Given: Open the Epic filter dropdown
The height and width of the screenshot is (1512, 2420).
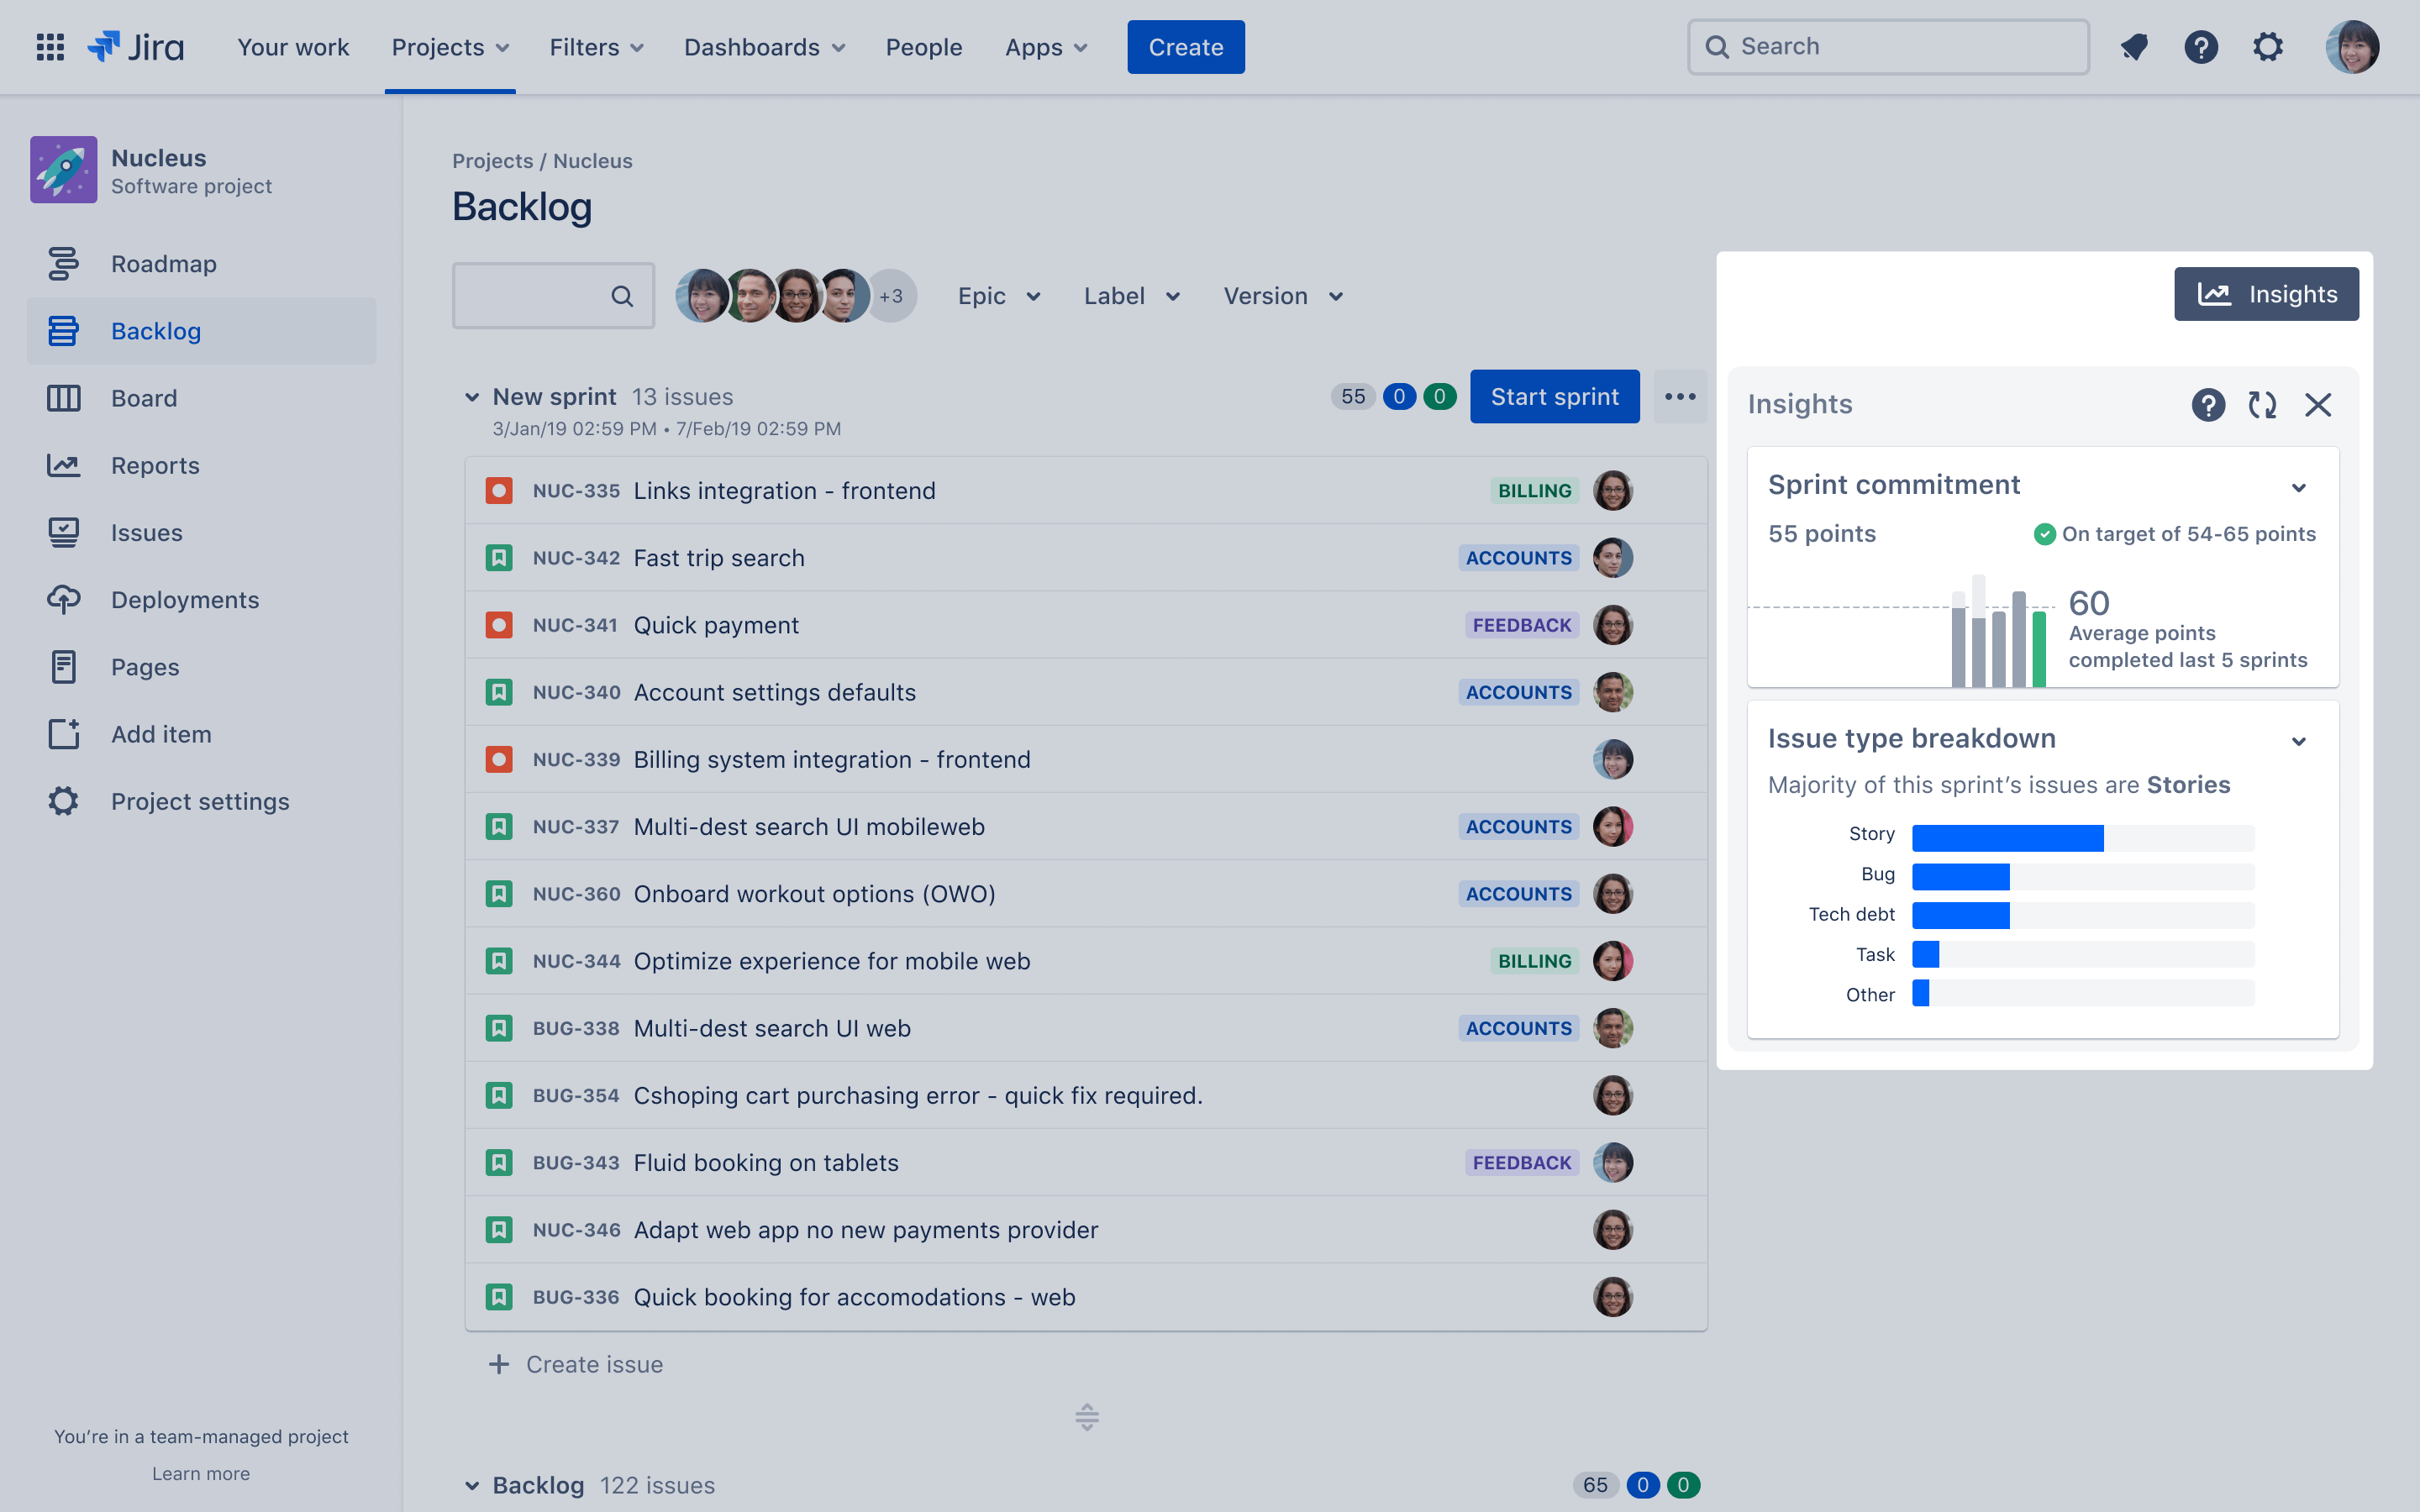Looking at the screenshot, I should (998, 294).
